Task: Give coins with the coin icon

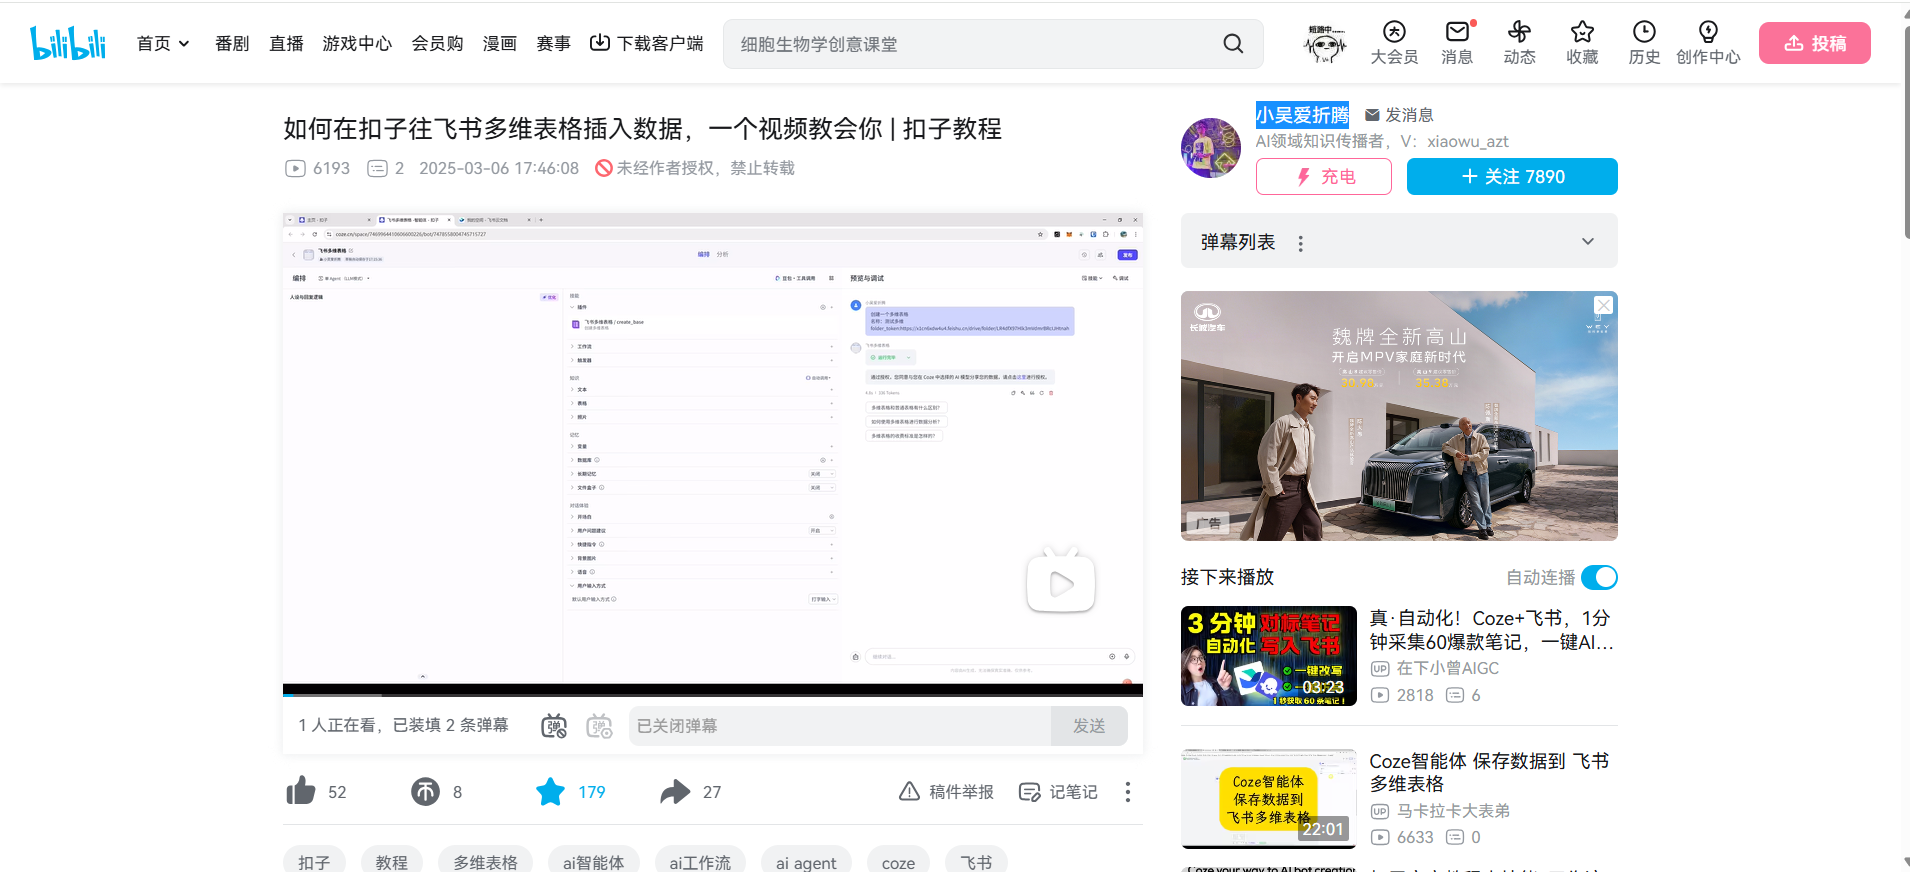Action: click(425, 792)
